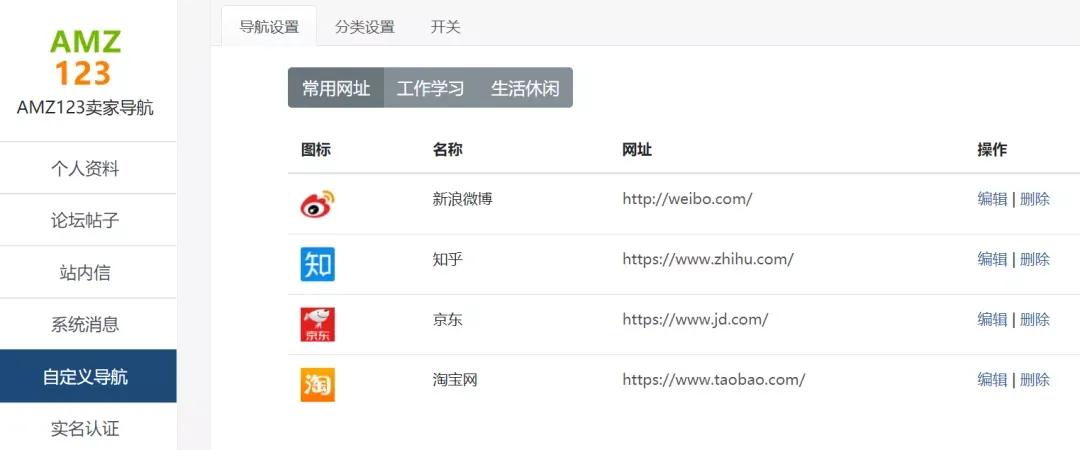
Task: Switch to the 分类设置 tab
Action: pos(364,28)
